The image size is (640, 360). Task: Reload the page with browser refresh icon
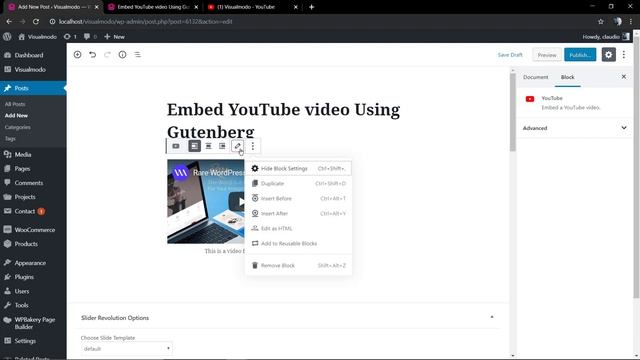(x=36, y=21)
